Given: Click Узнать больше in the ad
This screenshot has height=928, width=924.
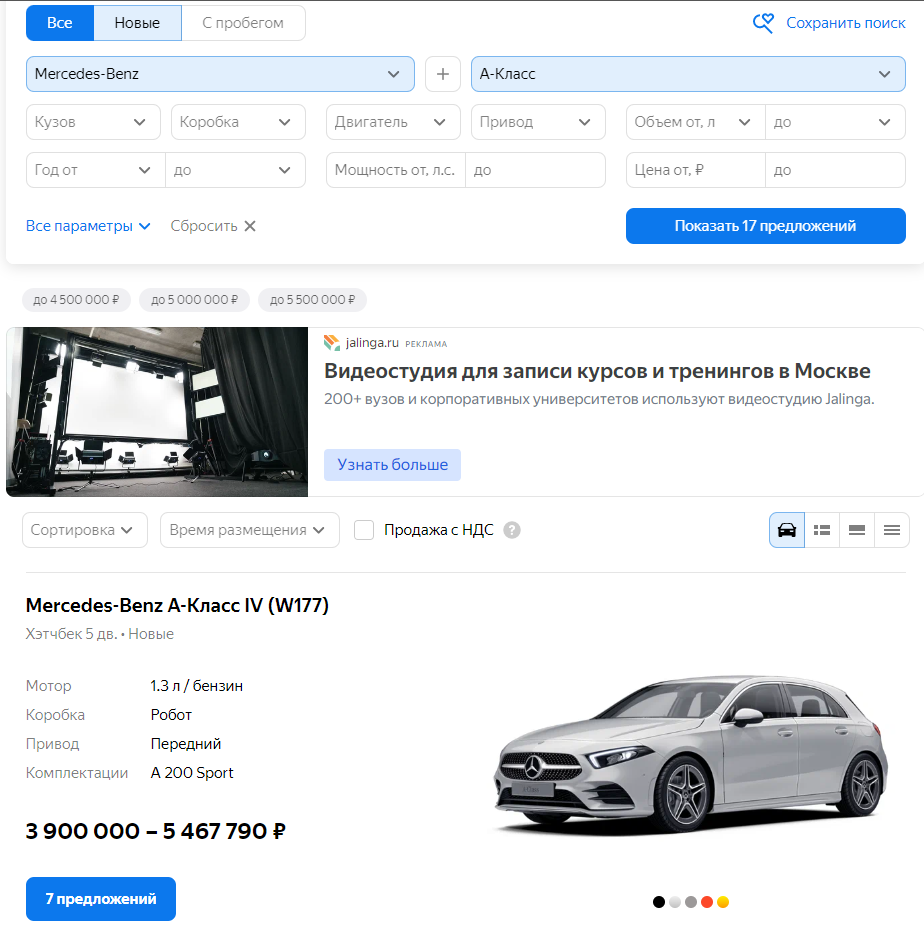Looking at the screenshot, I should [x=392, y=465].
